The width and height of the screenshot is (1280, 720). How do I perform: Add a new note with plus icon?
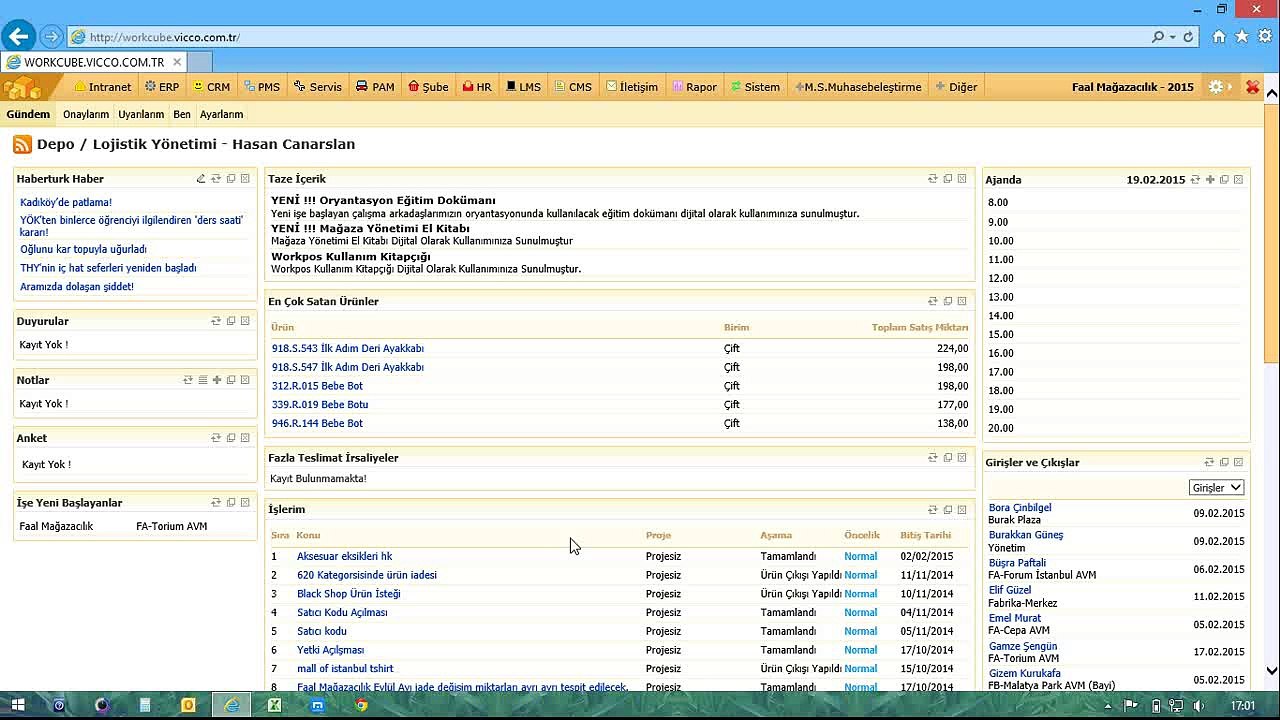[x=217, y=380]
